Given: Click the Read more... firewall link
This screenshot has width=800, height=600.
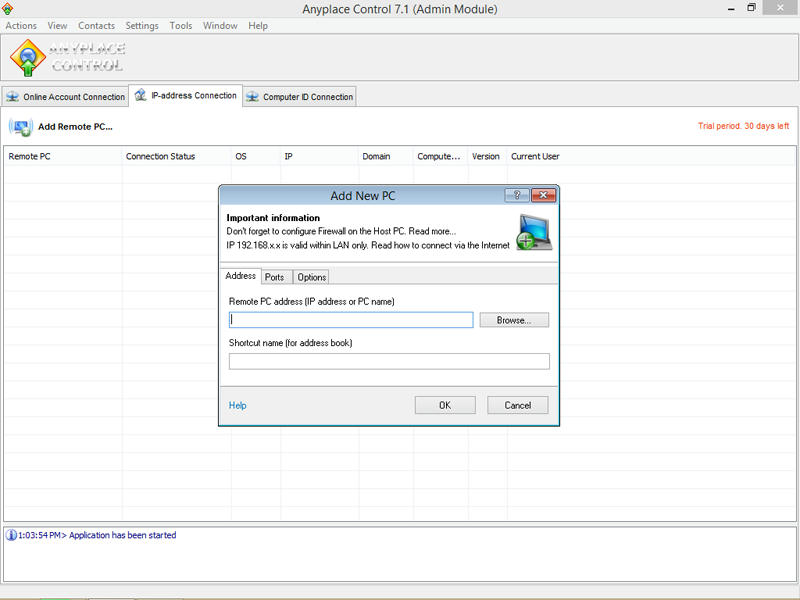Looking at the screenshot, I should tap(432, 231).
